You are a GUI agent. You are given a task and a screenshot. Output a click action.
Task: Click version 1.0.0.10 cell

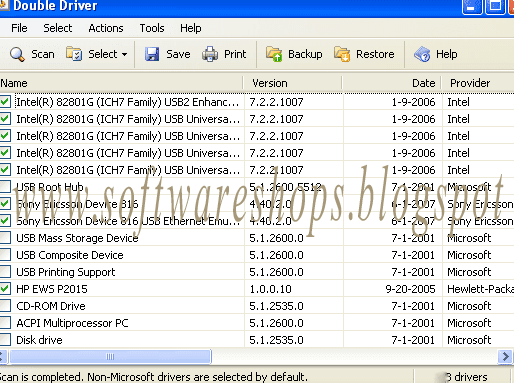[270, 289]
